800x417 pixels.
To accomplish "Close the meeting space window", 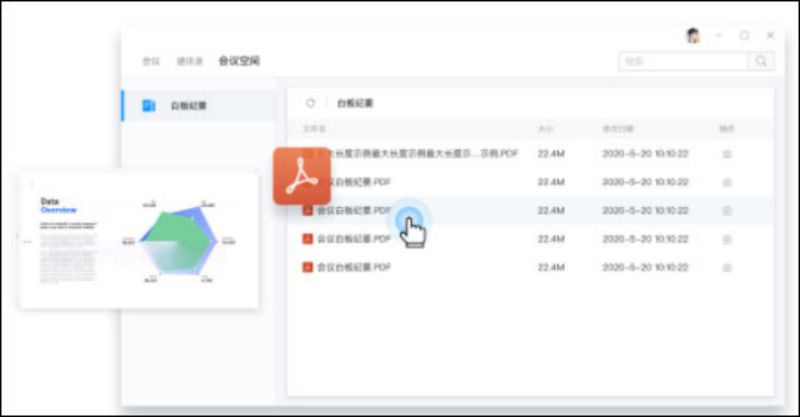I will point(770,35).
